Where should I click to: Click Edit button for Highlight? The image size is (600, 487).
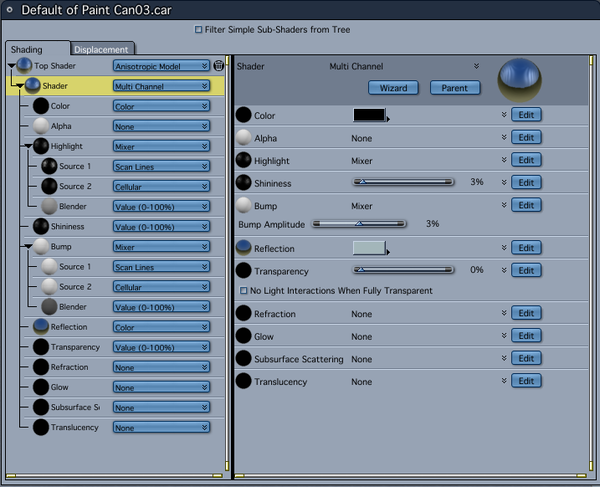point(526,160)
